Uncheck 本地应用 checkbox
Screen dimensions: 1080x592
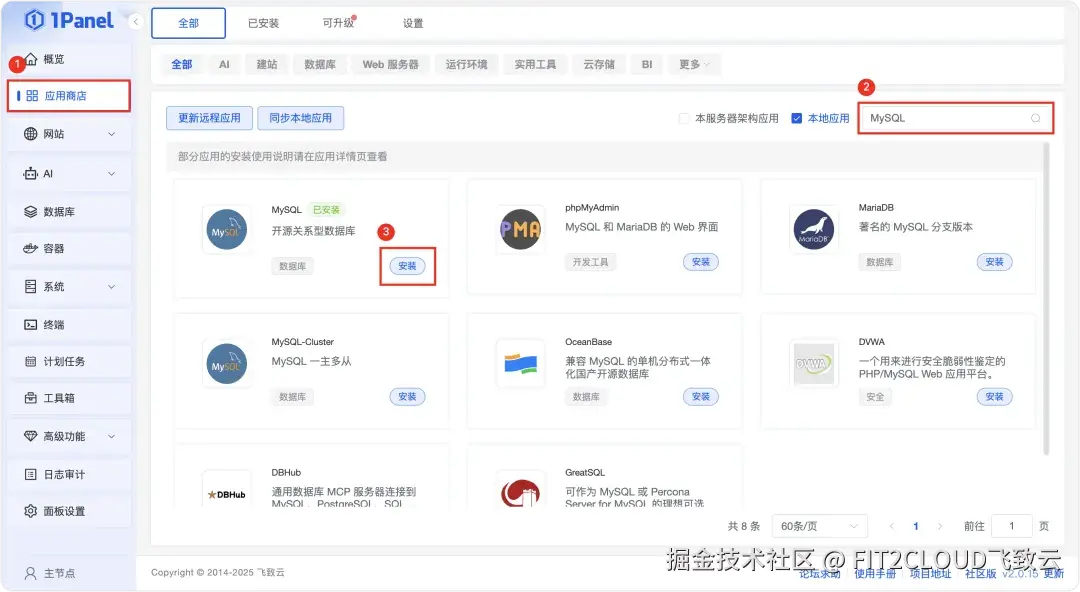(796, 118)
